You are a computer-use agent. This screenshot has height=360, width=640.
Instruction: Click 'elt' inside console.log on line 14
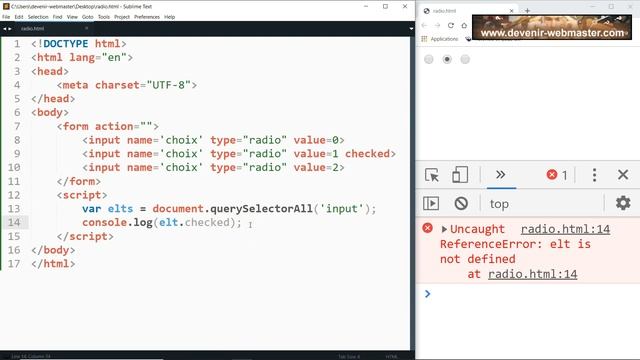pos(169,222)
